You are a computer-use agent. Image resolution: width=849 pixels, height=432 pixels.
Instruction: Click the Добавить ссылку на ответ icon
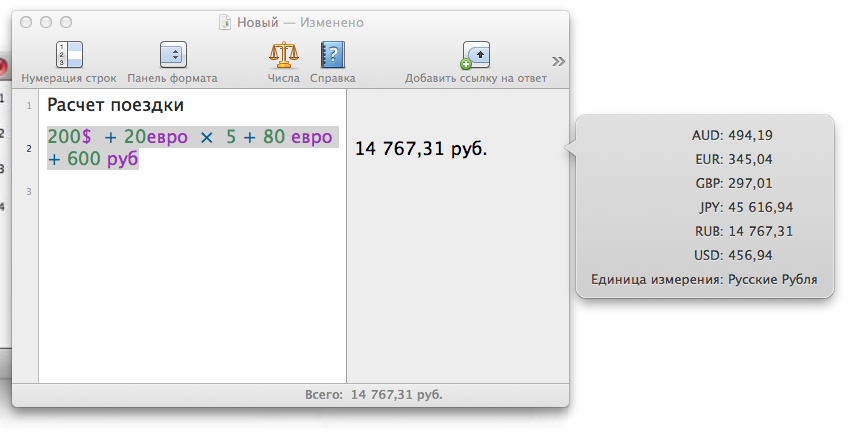tap(475, 55)
